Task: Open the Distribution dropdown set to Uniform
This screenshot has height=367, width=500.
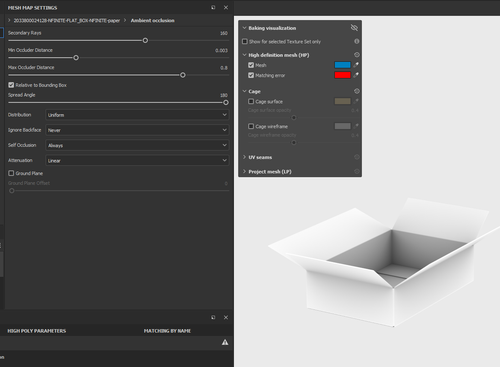Action: pyautogui.click(x=137, y=115)
